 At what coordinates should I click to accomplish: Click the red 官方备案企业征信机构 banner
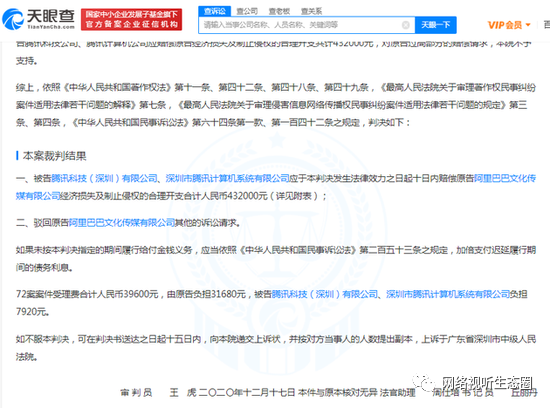(x=132, y=19)
